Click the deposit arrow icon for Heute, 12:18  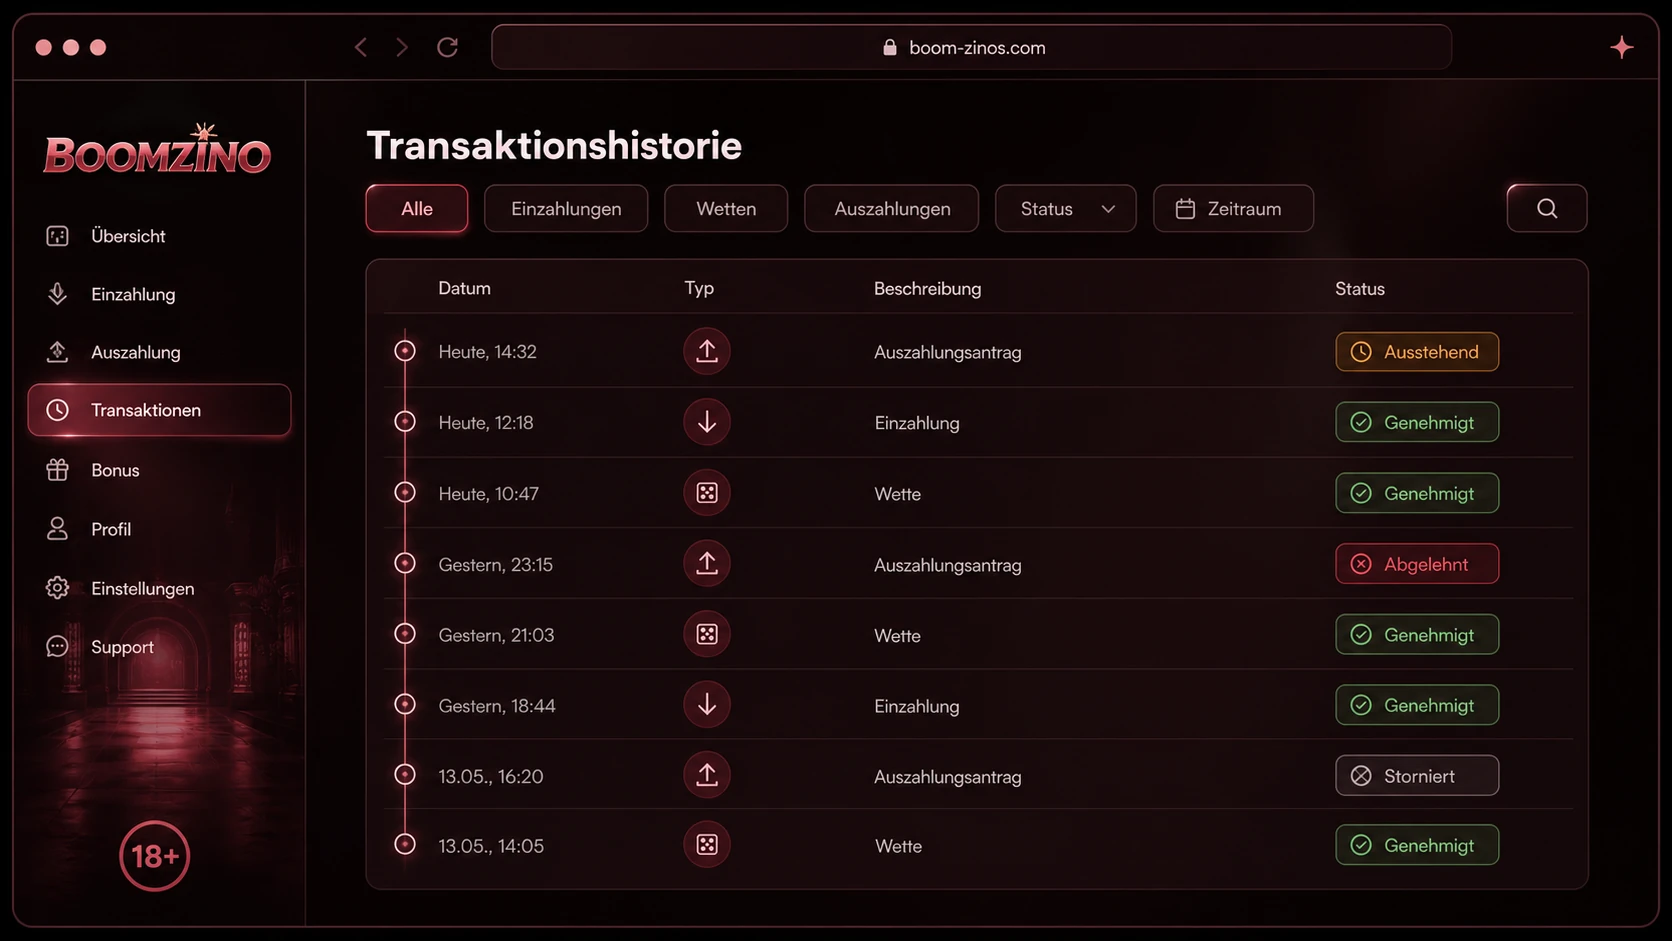pos(707,422)
